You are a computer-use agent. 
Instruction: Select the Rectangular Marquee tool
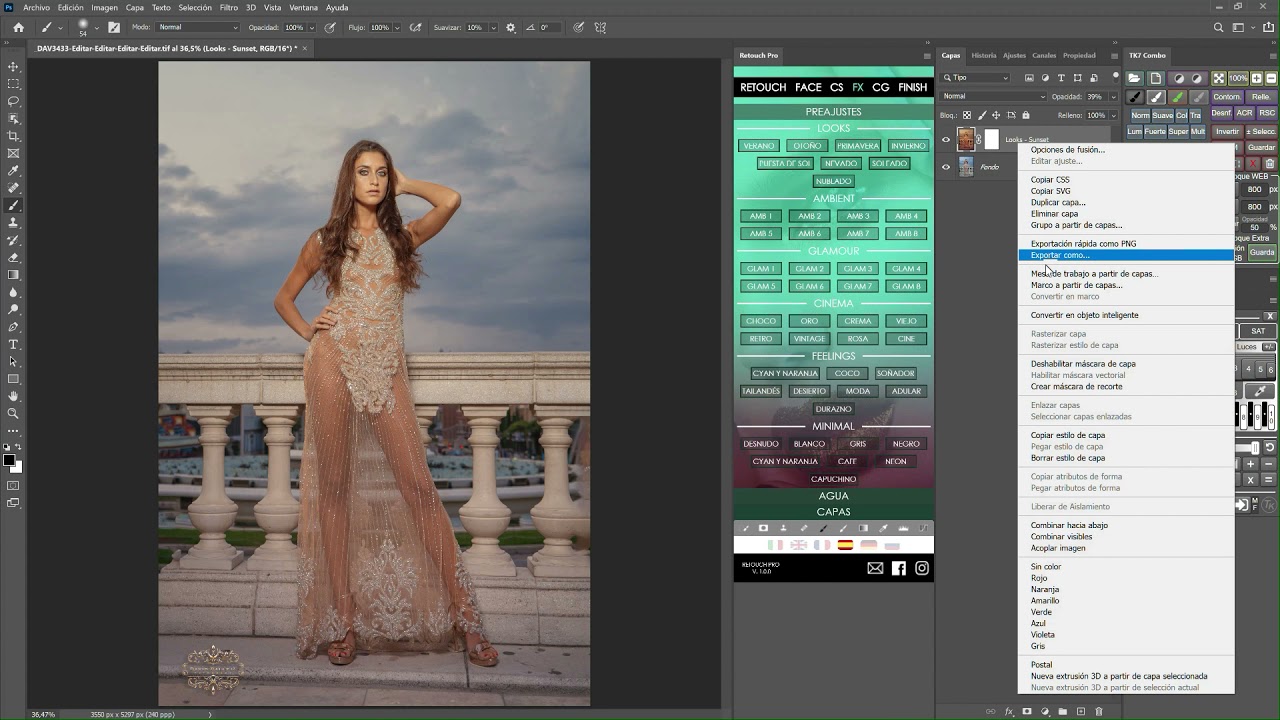tap(13, 84)
